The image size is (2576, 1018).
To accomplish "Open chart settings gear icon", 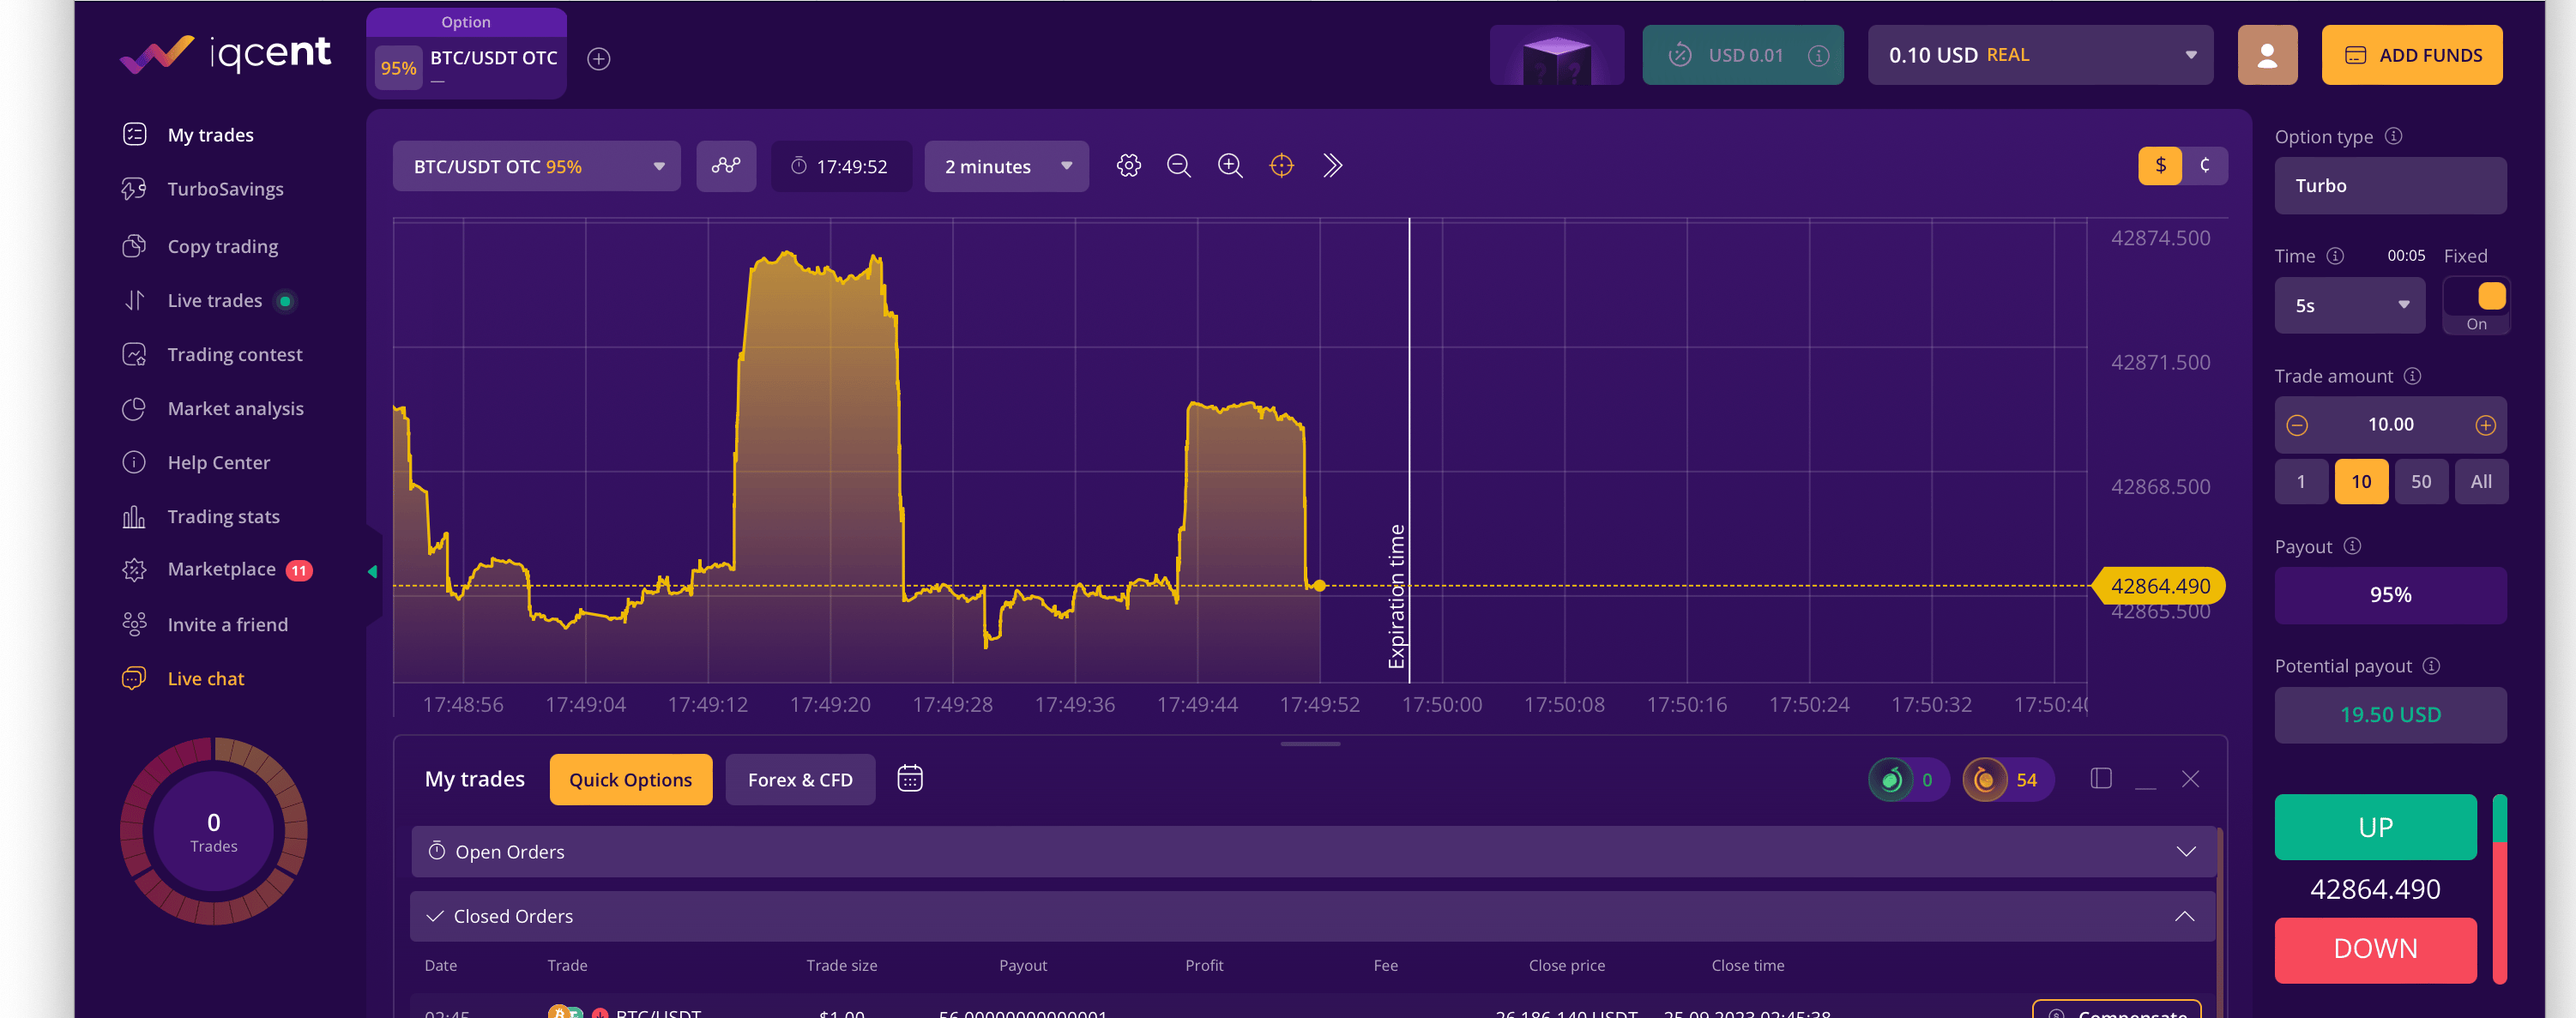I will (x=1128, y=166).
